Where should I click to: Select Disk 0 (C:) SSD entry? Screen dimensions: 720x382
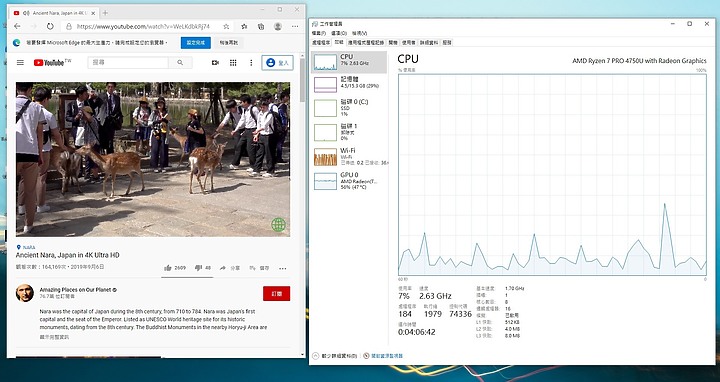[x=349, y=107]
